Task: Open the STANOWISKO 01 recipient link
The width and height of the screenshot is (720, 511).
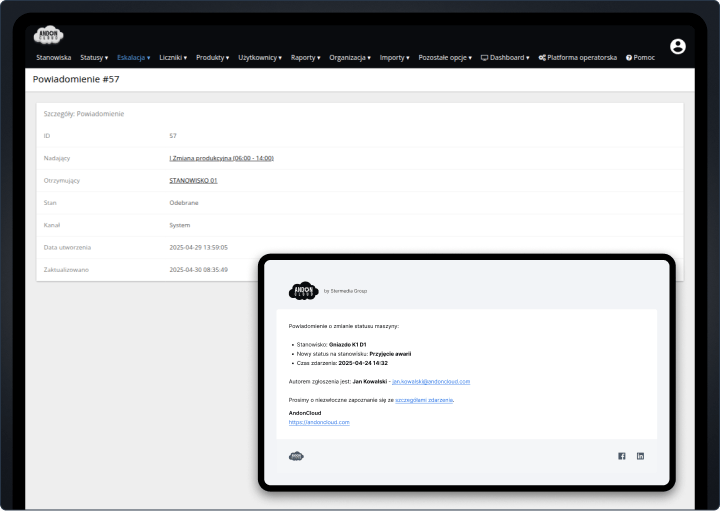Action: [193, 181]
